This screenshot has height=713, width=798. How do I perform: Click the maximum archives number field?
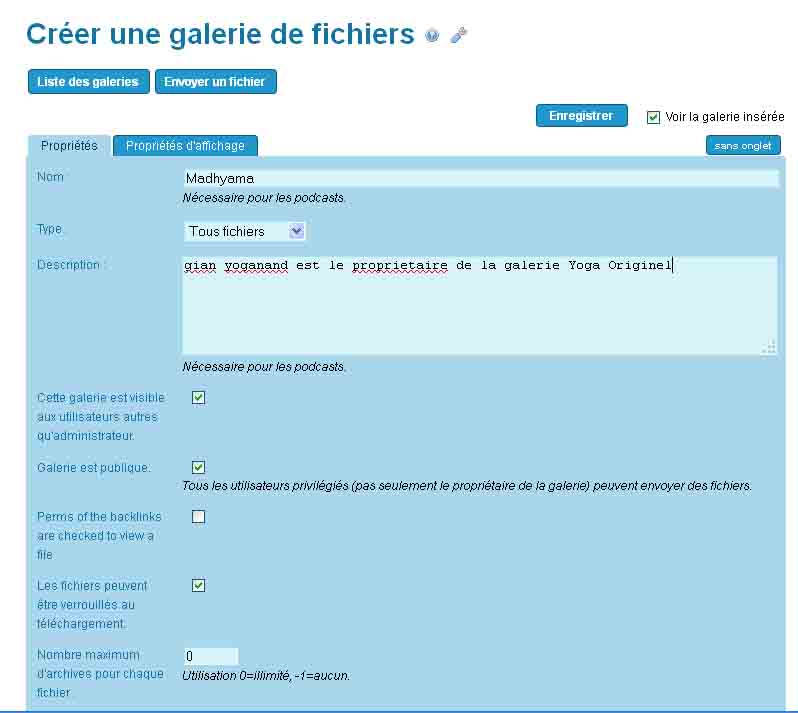[x=211, y=657]
